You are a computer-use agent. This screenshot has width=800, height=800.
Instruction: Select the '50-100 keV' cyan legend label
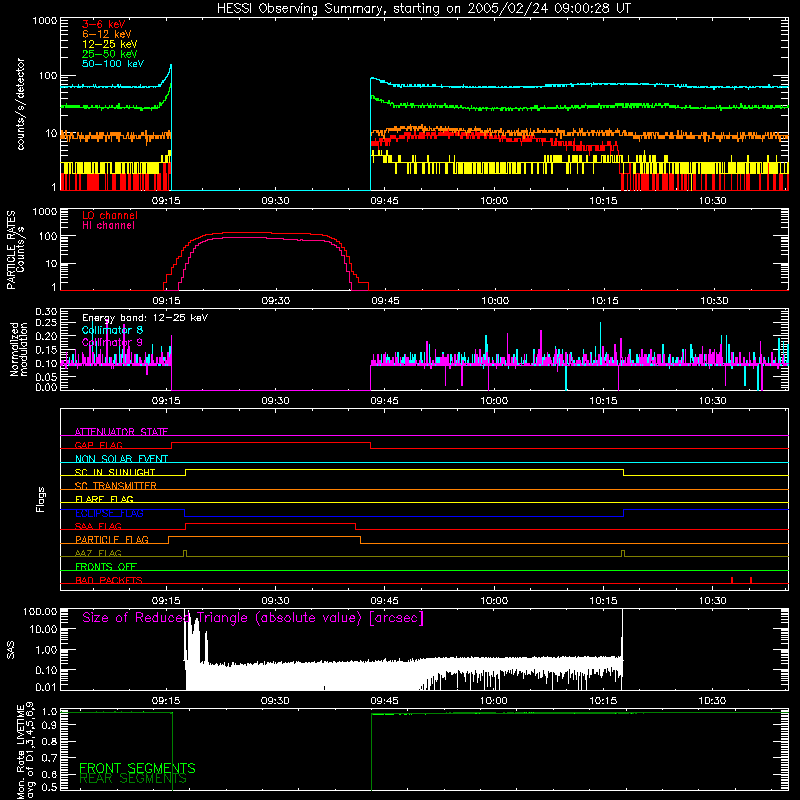point(113,63)
